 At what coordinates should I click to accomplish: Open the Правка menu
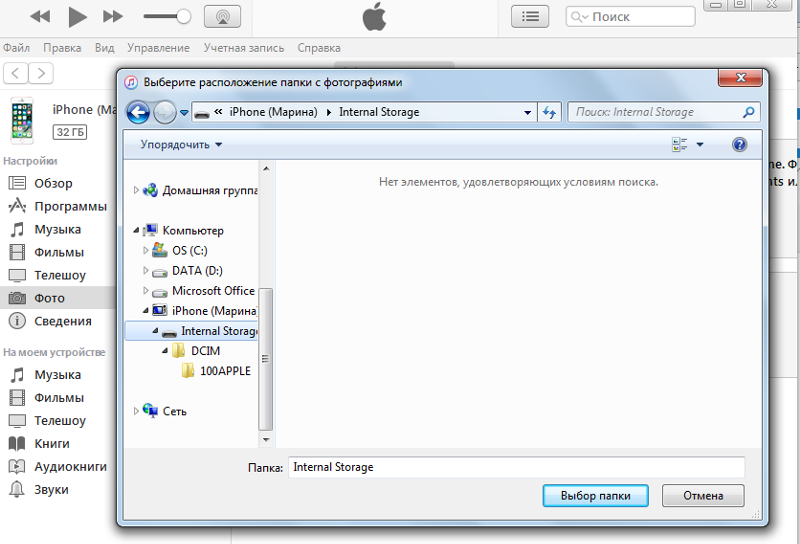click(62, 48)
